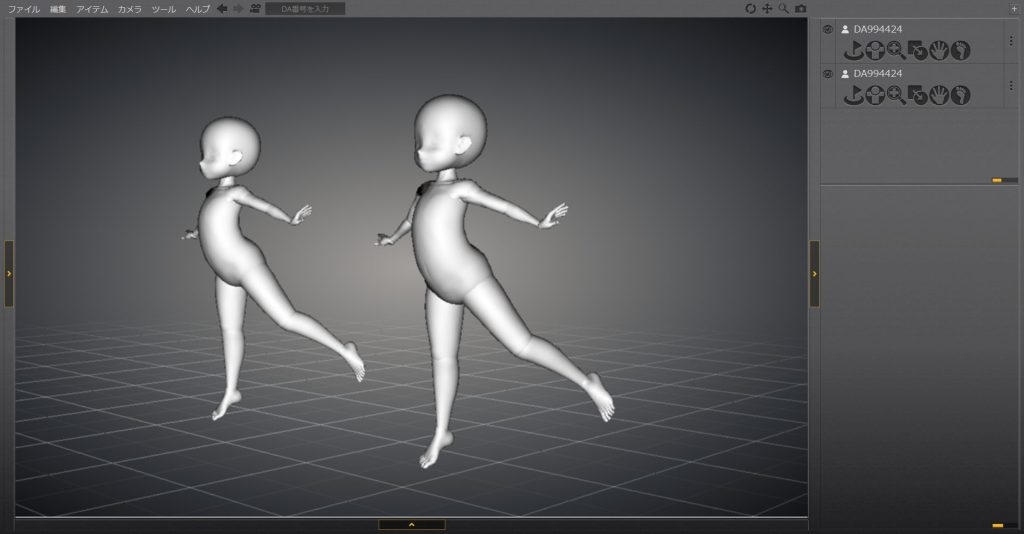
Task: Select the pan/move camera icon
Action: 767,8
